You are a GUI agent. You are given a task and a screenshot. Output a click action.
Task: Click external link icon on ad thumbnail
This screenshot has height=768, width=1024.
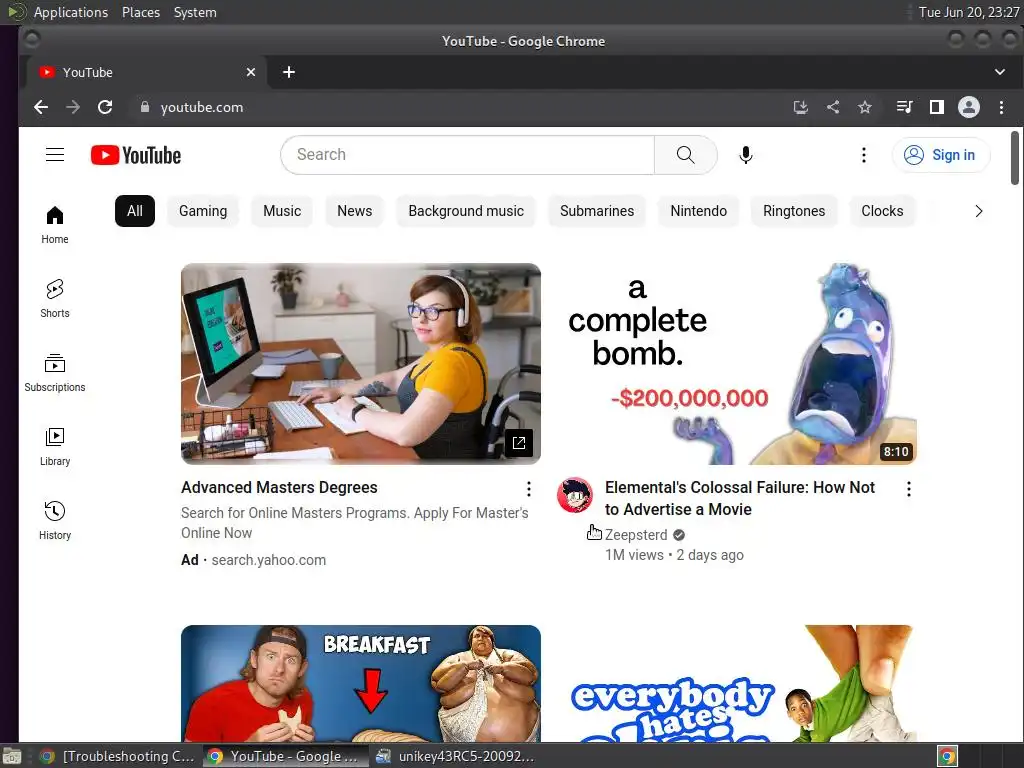519,443
